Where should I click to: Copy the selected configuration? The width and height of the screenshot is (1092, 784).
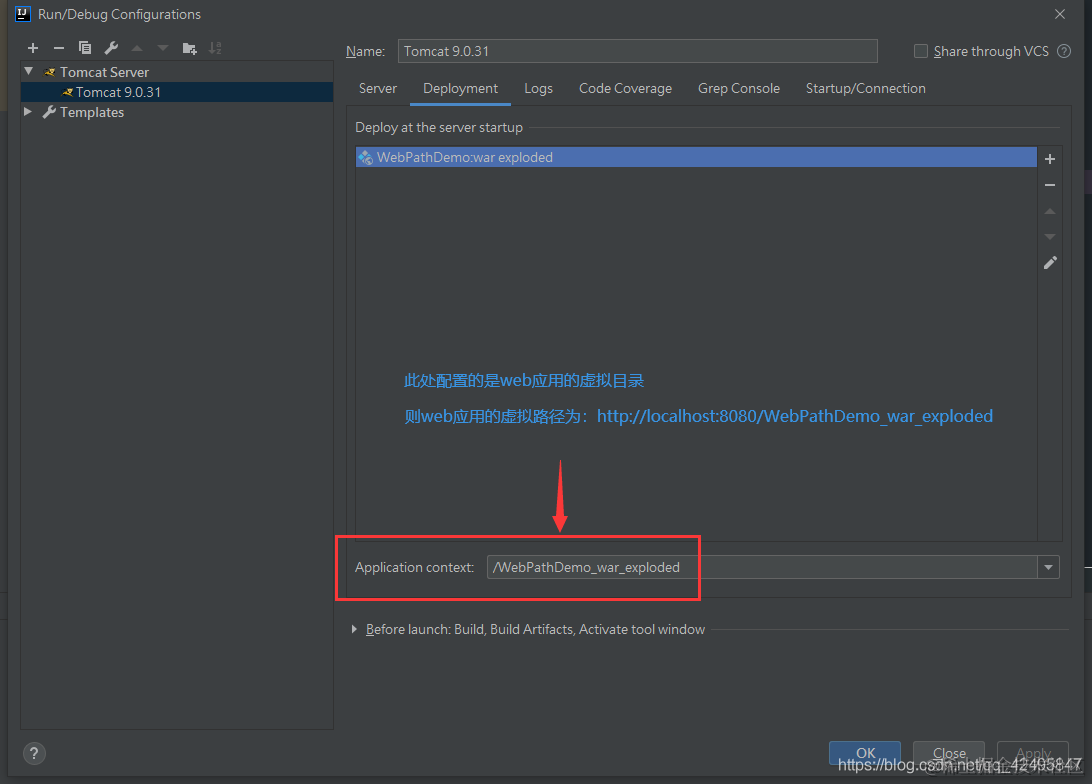point(85,48)
